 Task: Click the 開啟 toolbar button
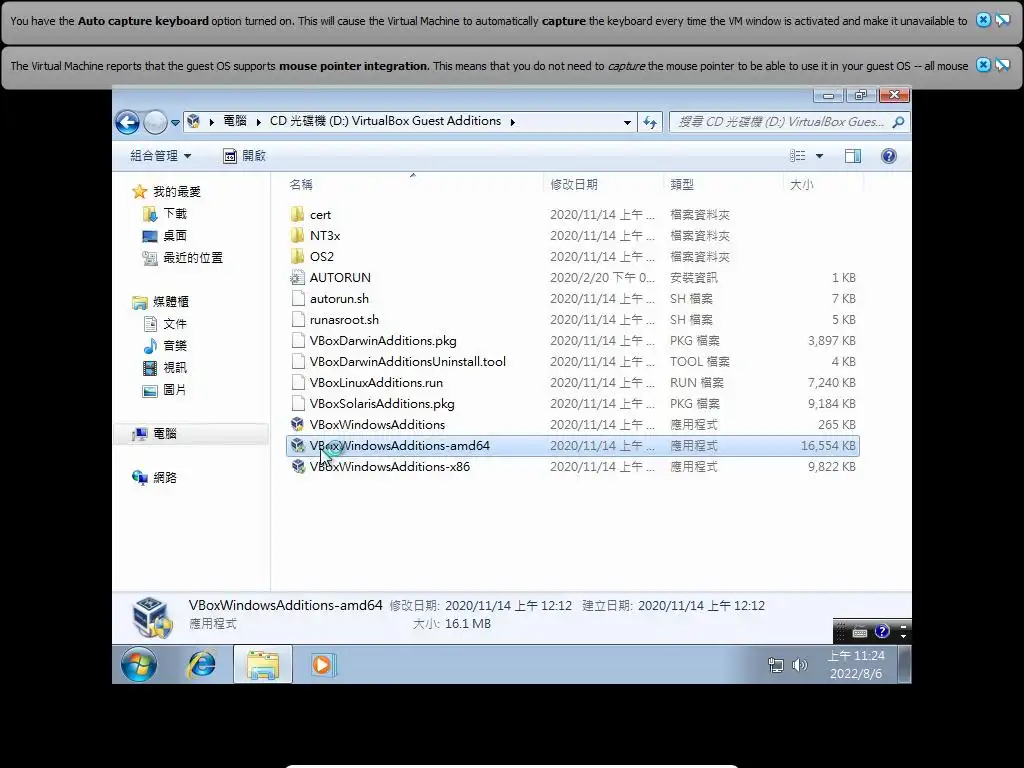click(x=245, y=156)
